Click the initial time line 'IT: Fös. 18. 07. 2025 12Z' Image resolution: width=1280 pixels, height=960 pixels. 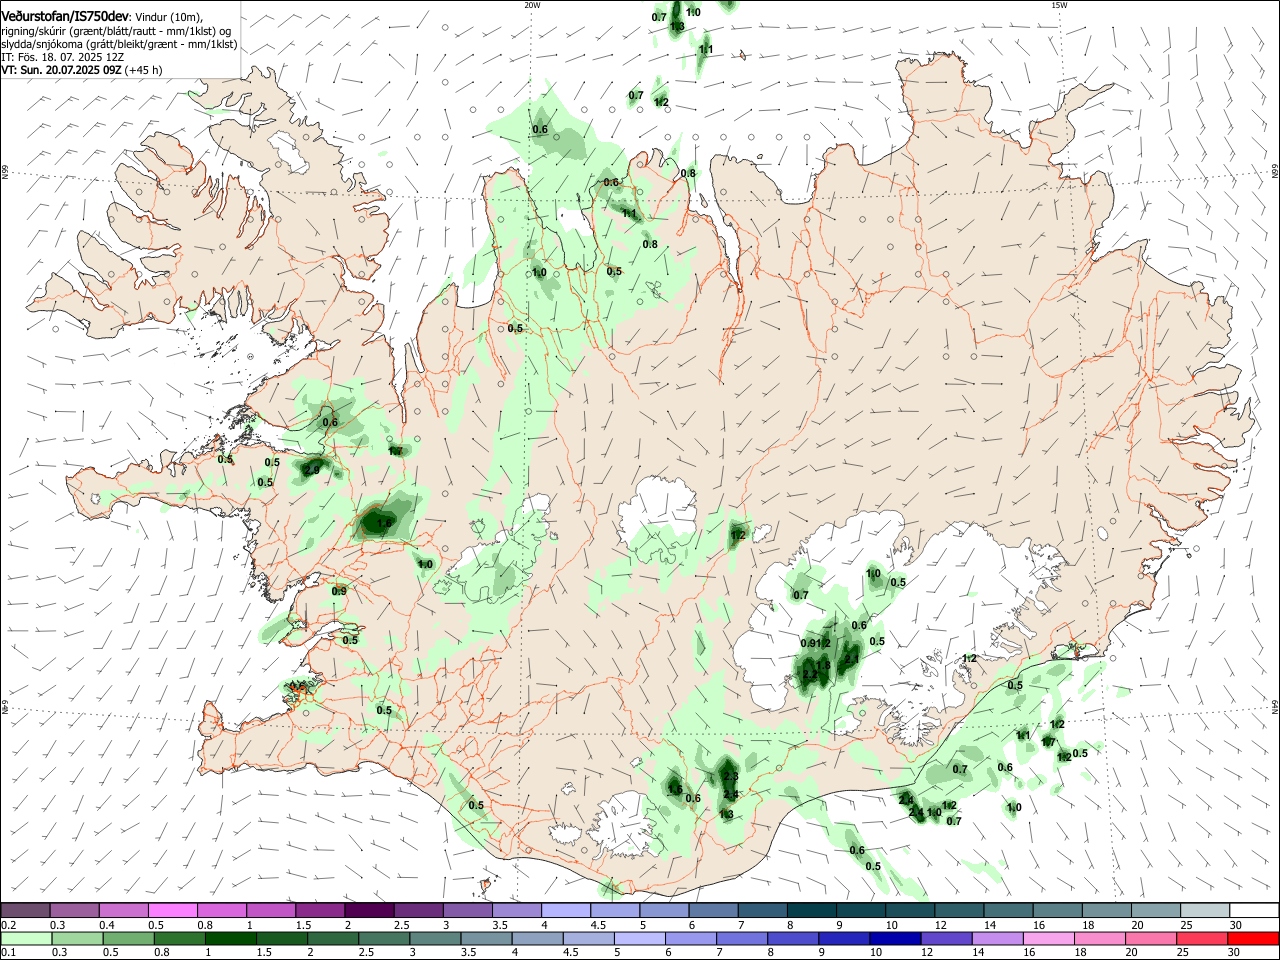[x=62, y=57]
